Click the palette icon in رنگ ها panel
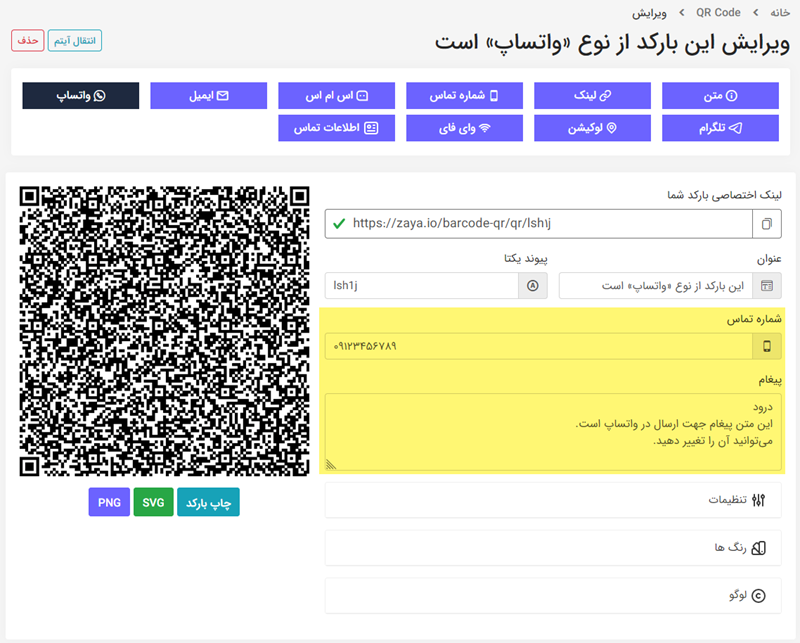 759,548
